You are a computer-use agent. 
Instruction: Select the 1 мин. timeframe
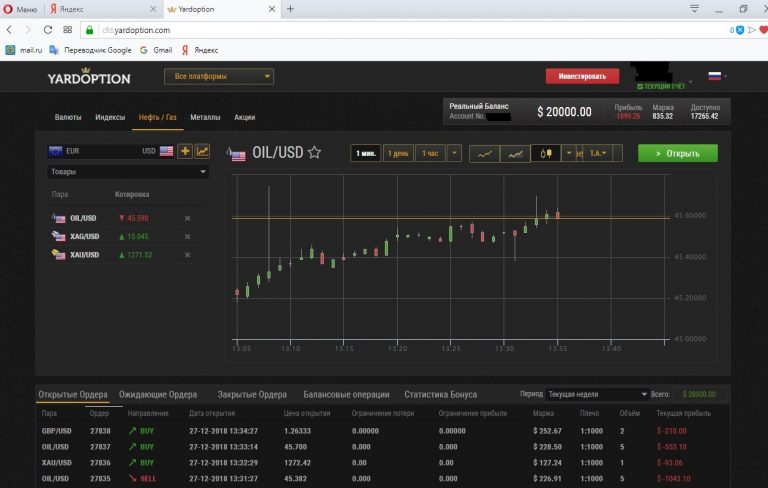pyautogui.click(x=366, y=153)
